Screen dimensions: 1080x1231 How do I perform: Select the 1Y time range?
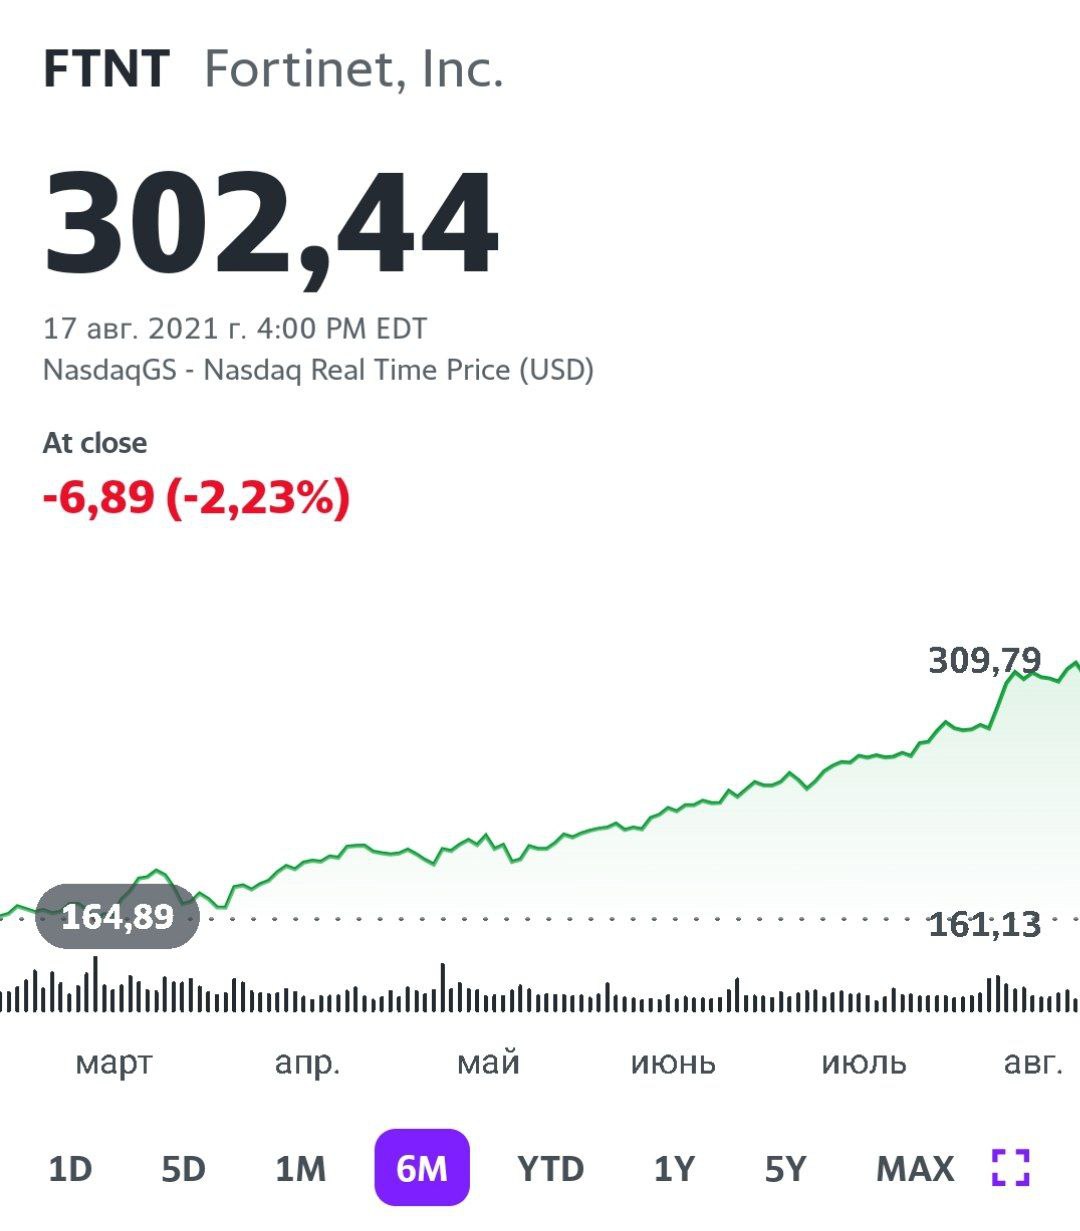click(x=674, y=1168)
